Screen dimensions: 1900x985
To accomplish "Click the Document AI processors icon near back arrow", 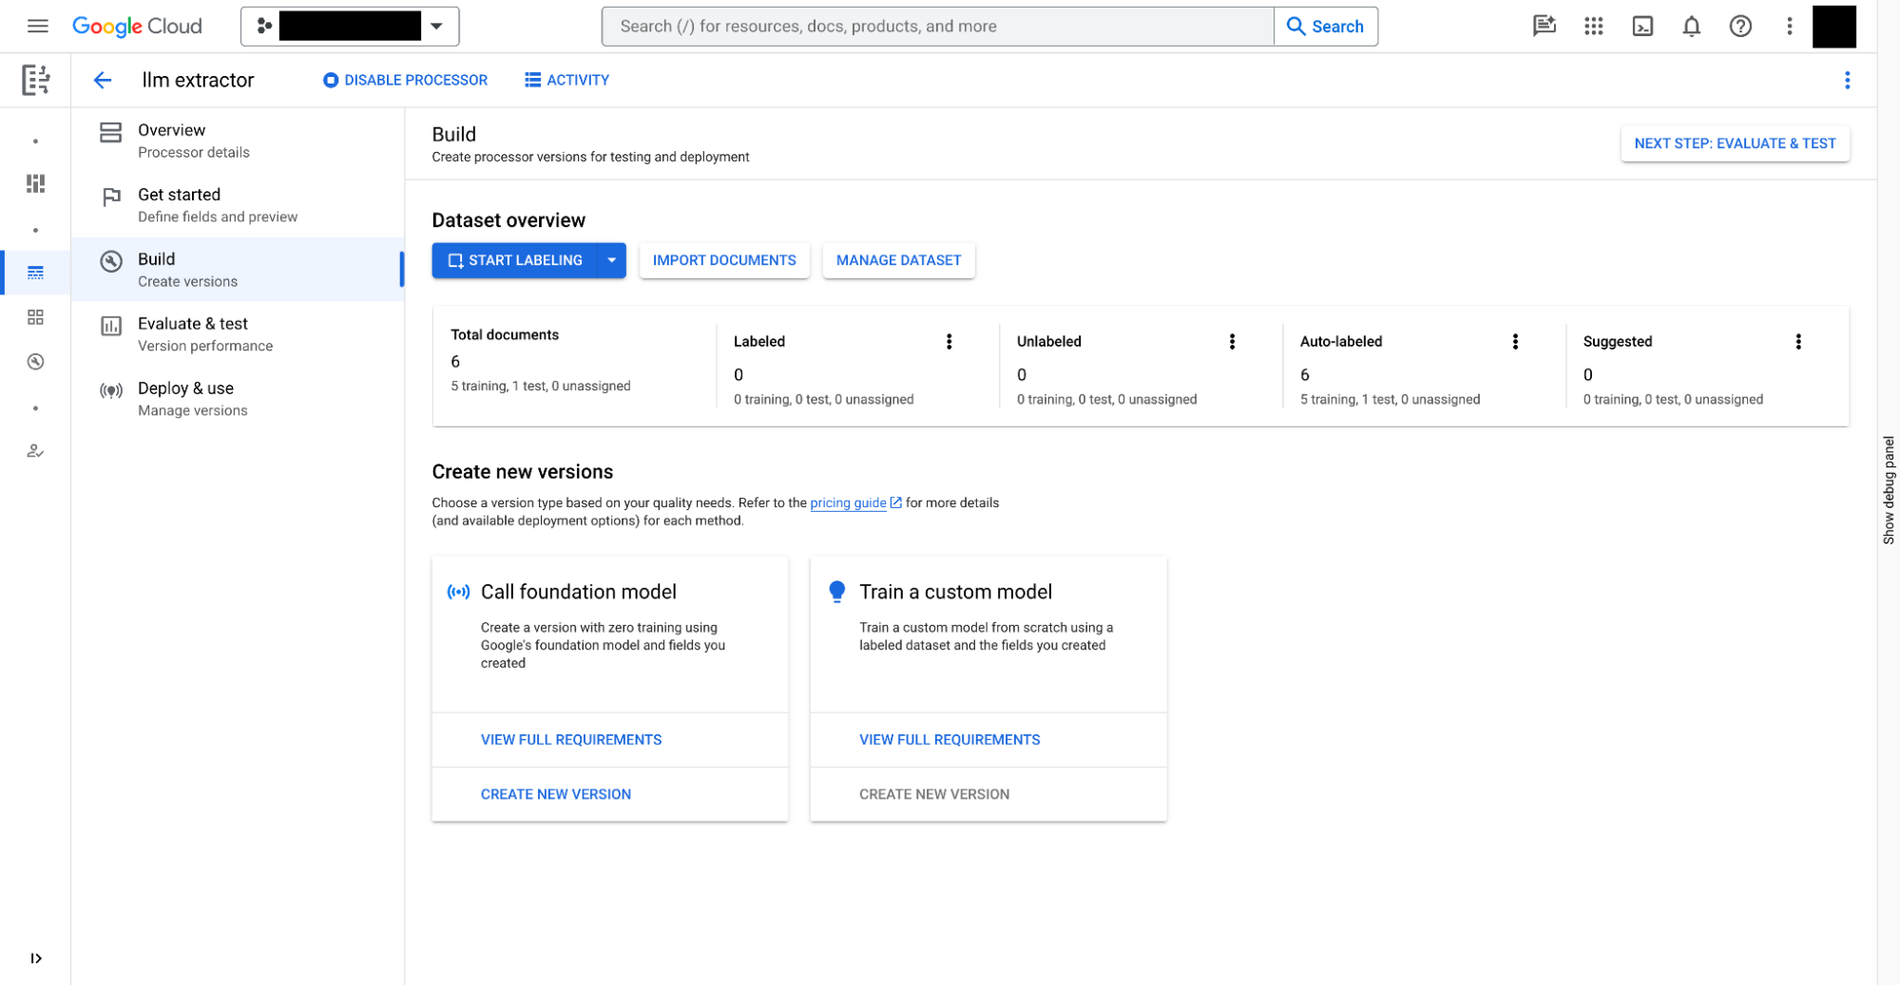I will (x=36, y=79).
